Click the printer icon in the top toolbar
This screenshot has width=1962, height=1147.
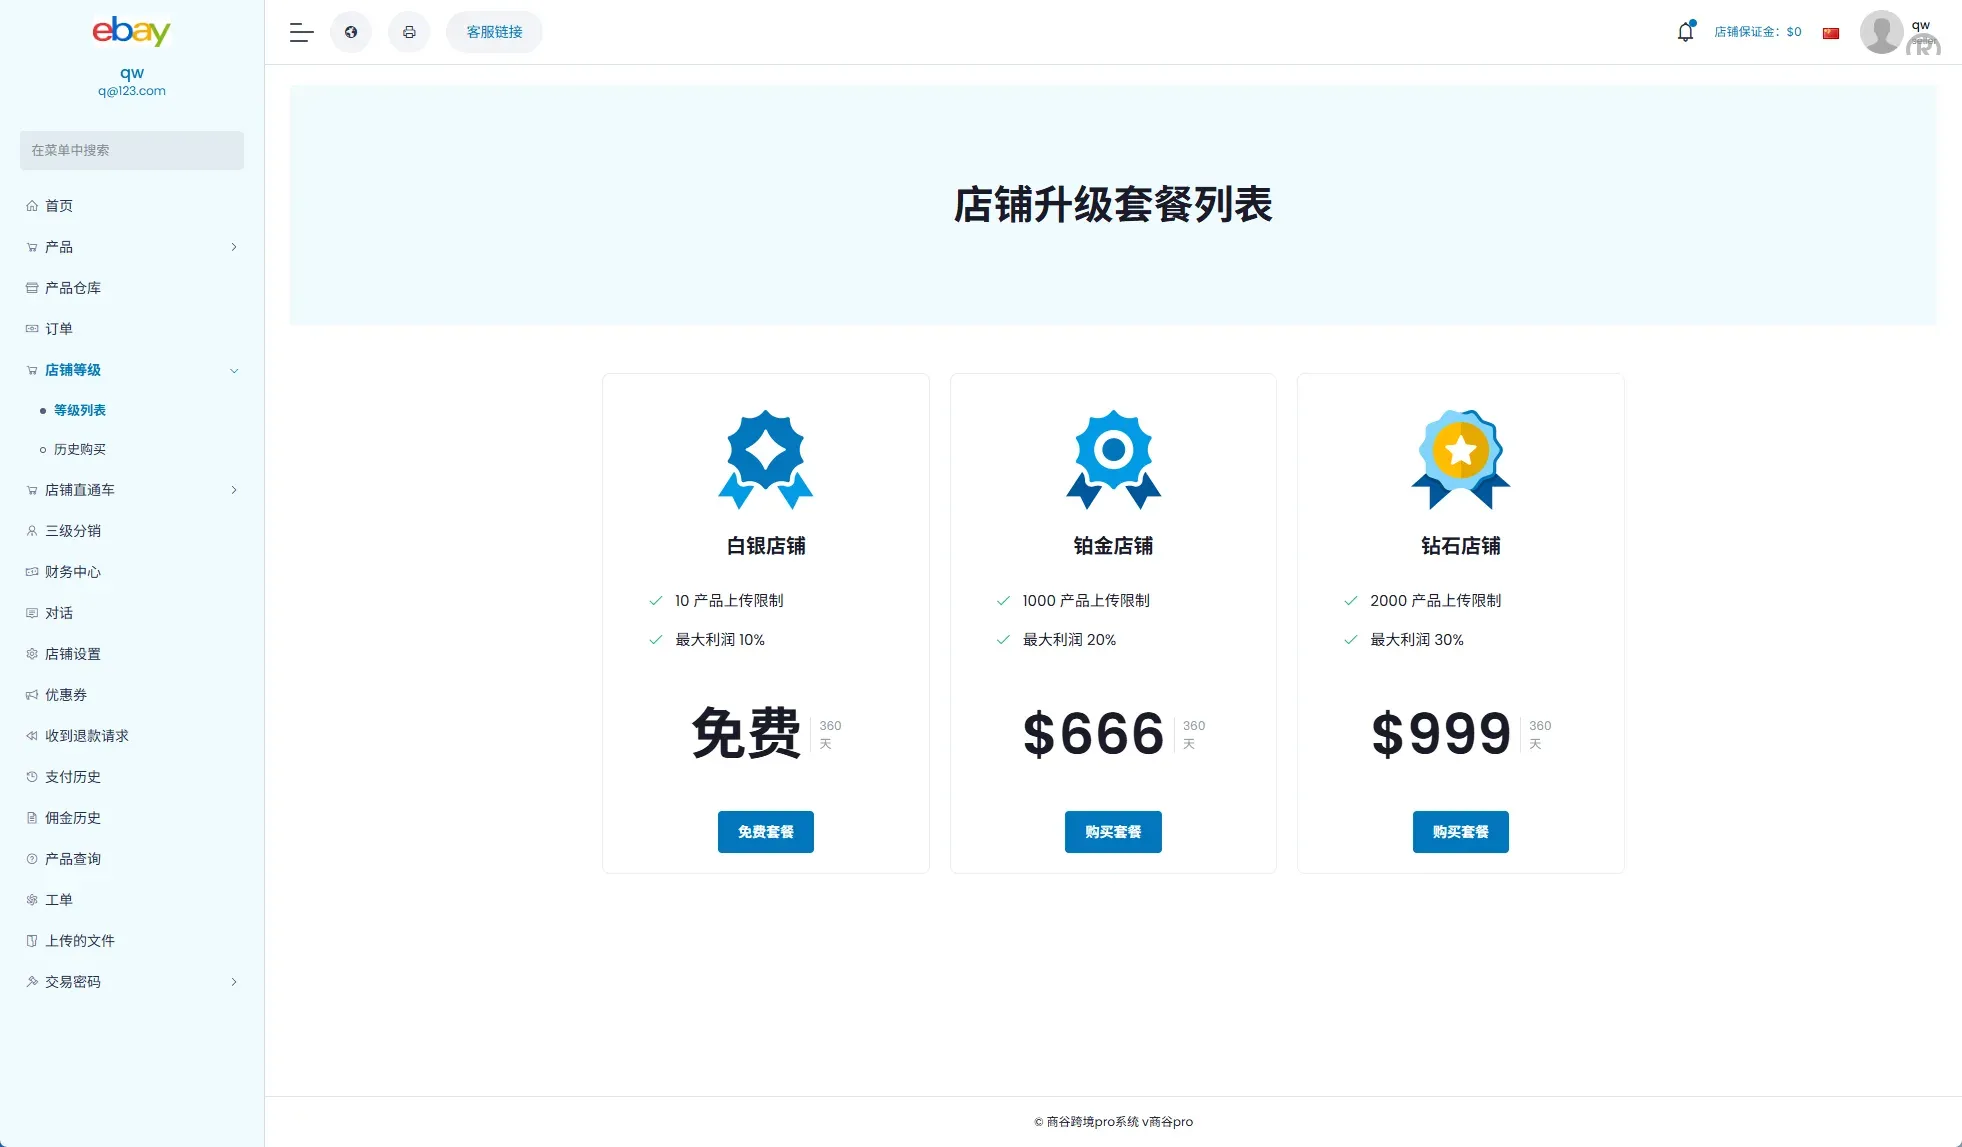pos(409,31)
